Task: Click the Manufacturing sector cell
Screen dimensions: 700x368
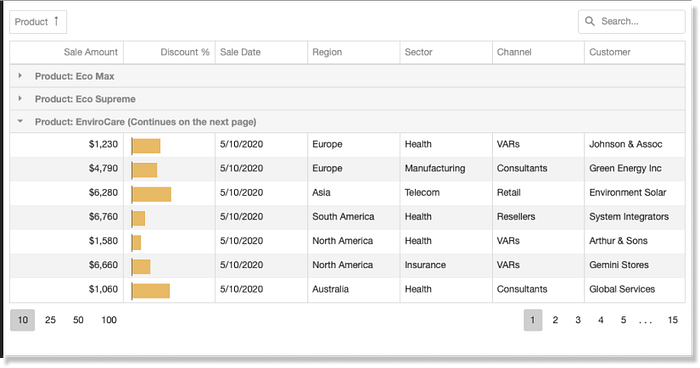Action: 446,168
